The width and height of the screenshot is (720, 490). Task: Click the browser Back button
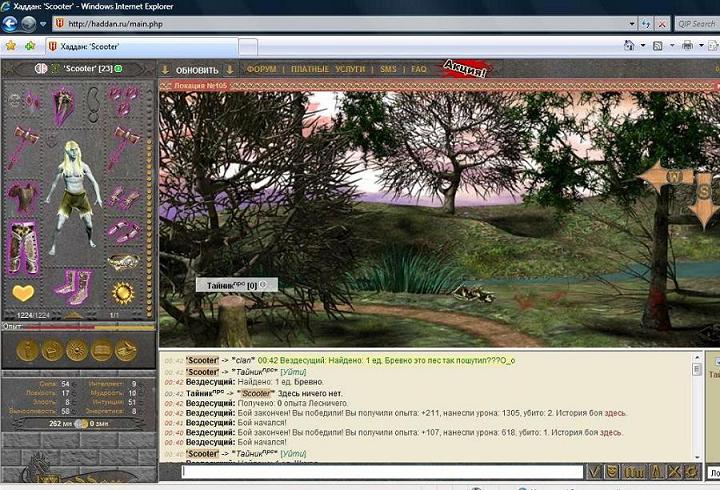coord(10,24)
